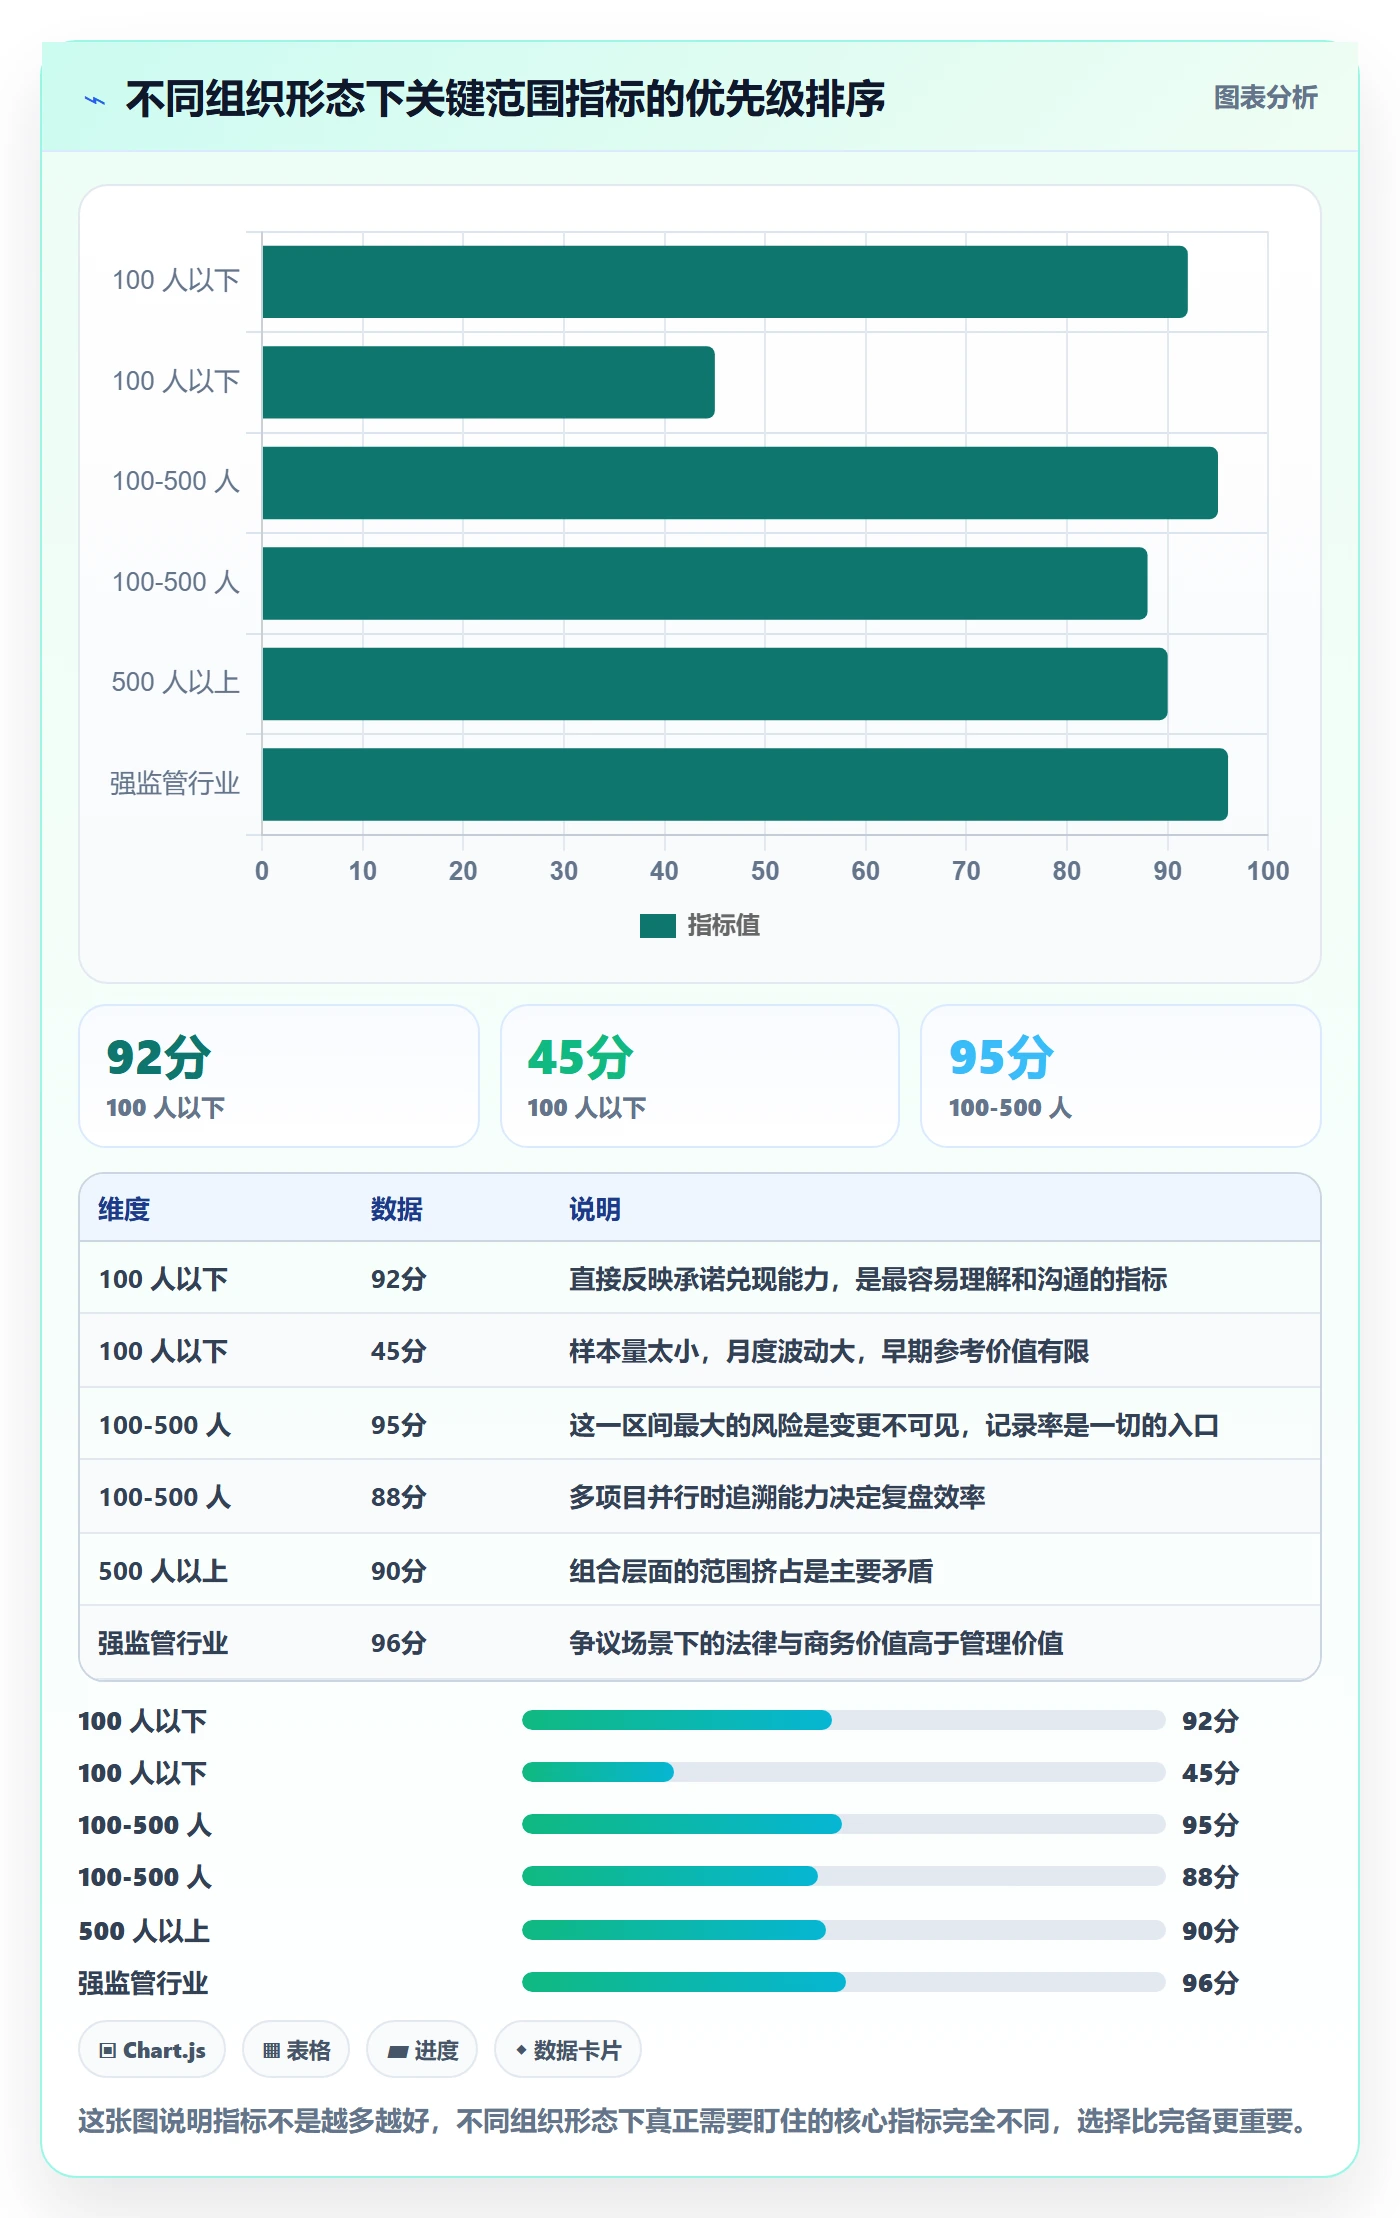Open the 92分 data card
This screenshot has height=2218, width=1400.
pyautogui.click(x=279, y=1076)
